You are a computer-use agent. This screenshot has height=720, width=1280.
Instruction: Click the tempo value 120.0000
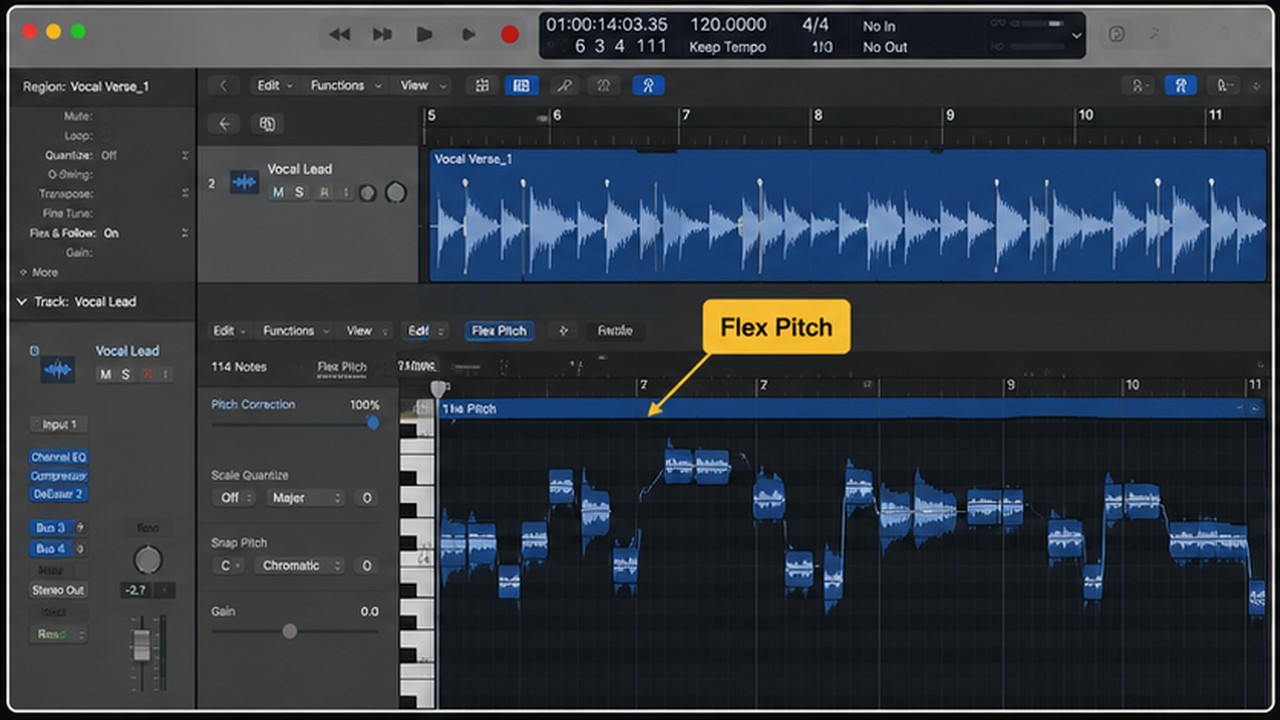pyautogui.click(x=728, y=25)
